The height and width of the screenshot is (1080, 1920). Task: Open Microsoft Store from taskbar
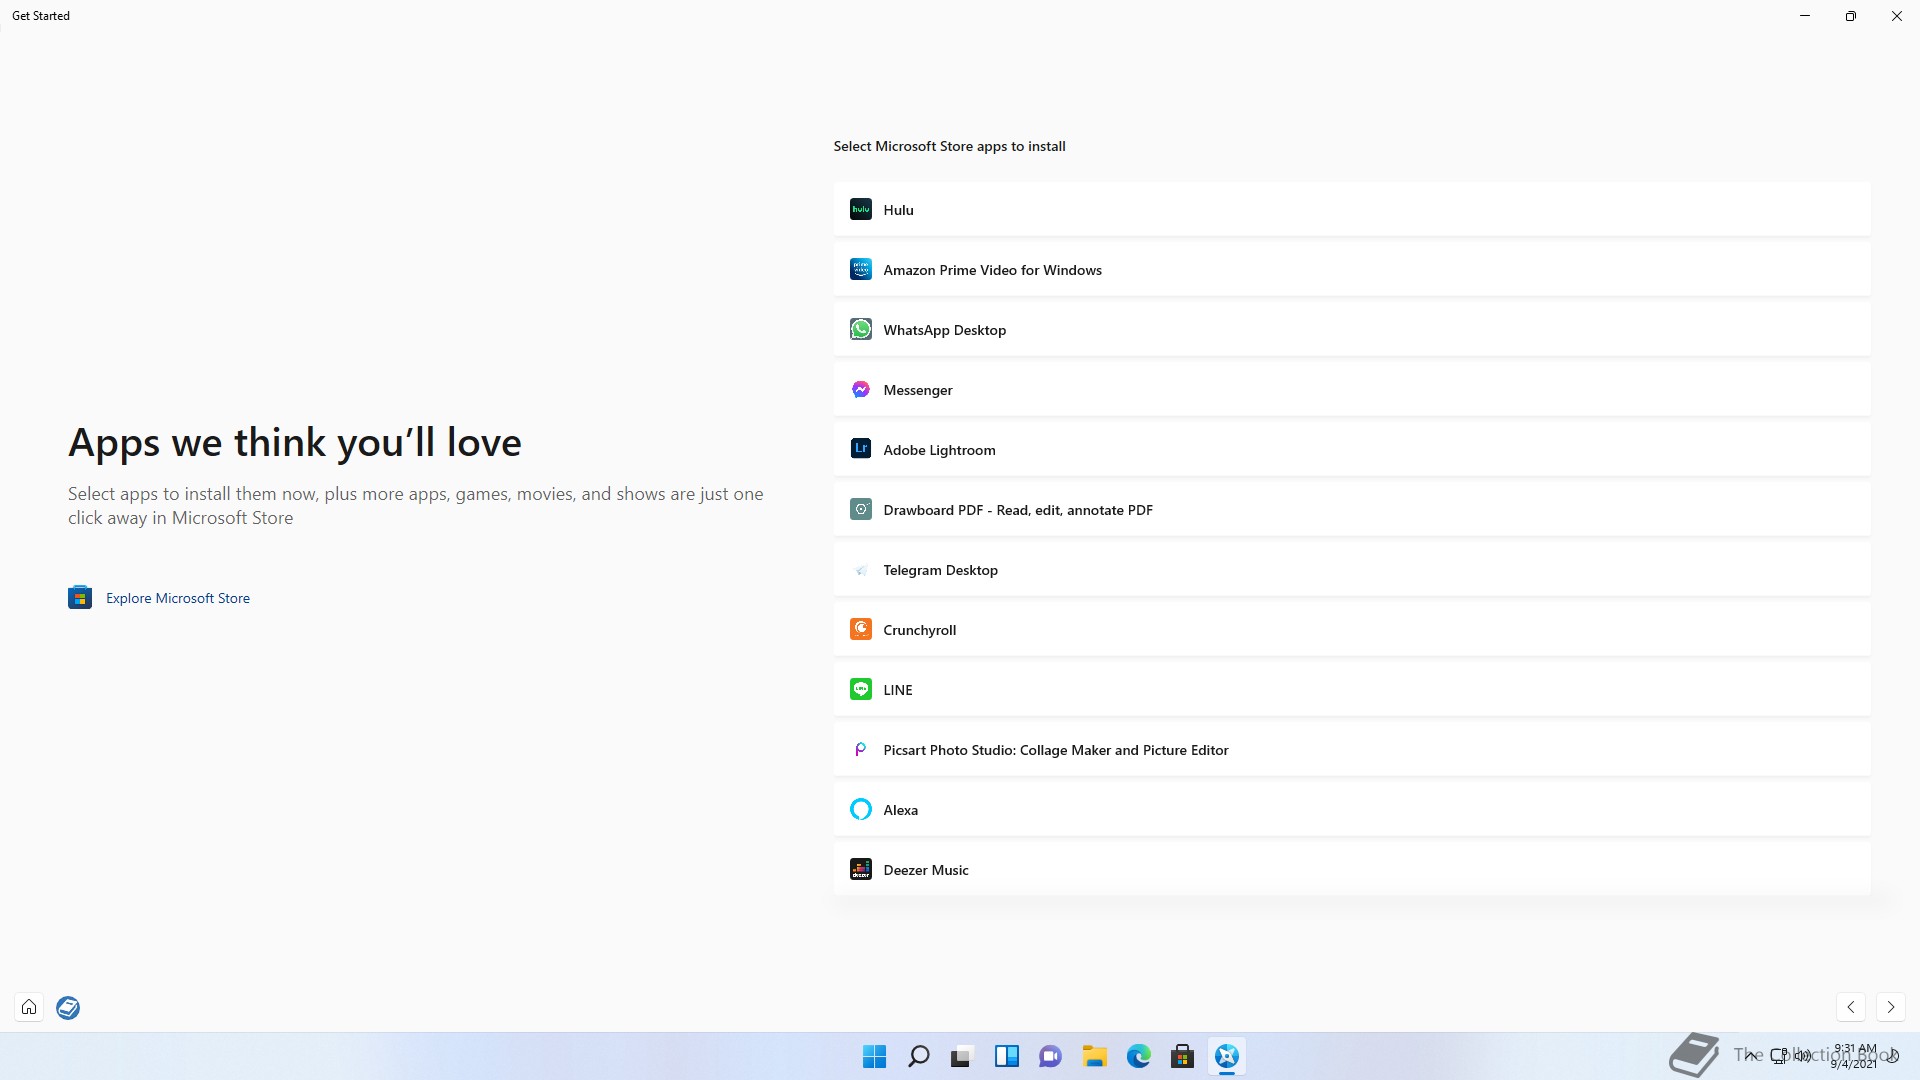(x=1182, y=1056)
